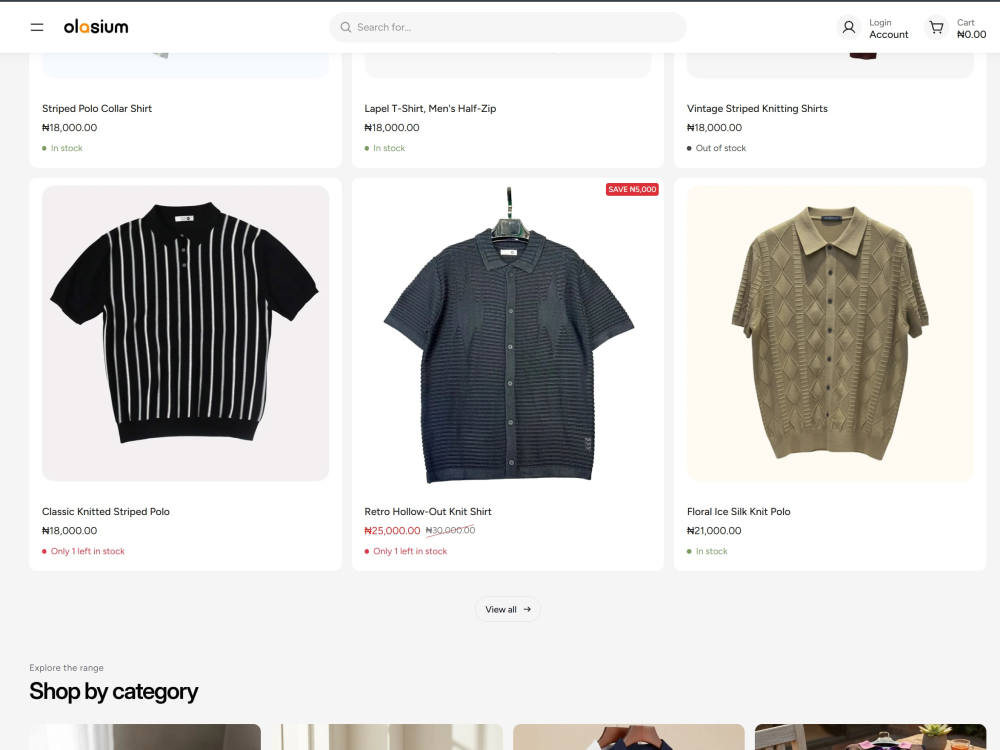This screenshot has width=1000, height=750.
Task: Click the olasium logo
Action: [96, 27]
